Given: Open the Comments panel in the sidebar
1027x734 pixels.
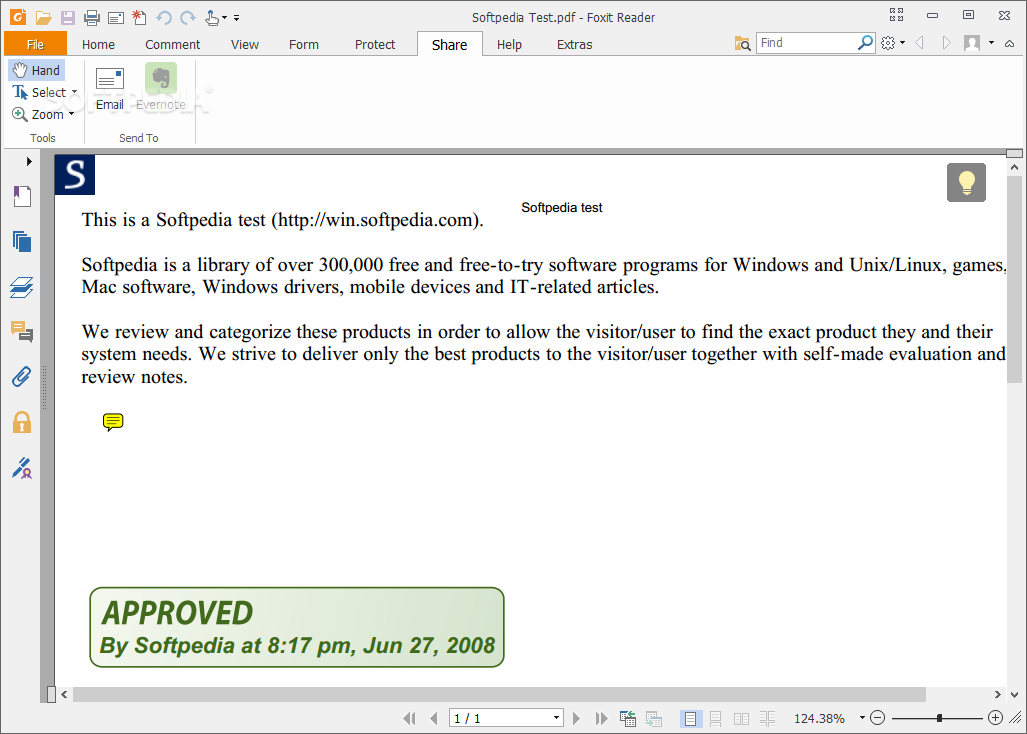Looking at the screenshot, I should (x=22, y=332).
